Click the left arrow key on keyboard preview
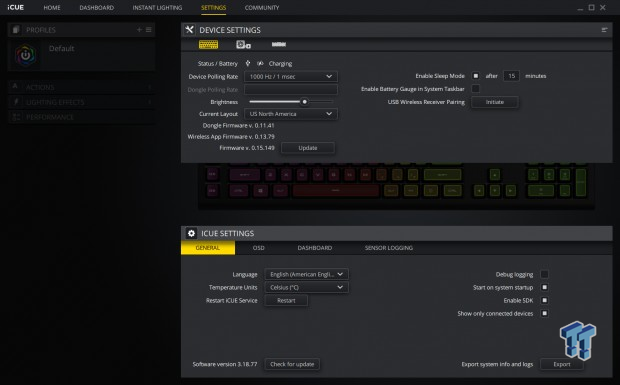Viewport: 620px width, 385px height. [x=479, y=191]
